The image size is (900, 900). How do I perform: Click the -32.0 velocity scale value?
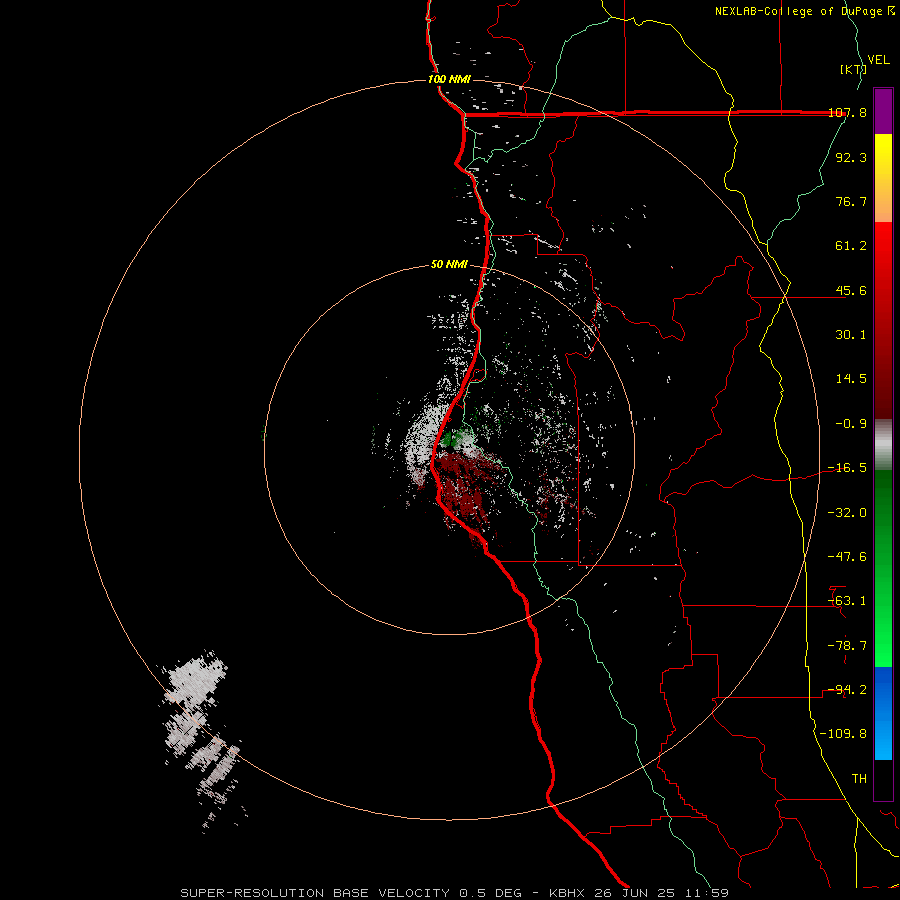847,513
